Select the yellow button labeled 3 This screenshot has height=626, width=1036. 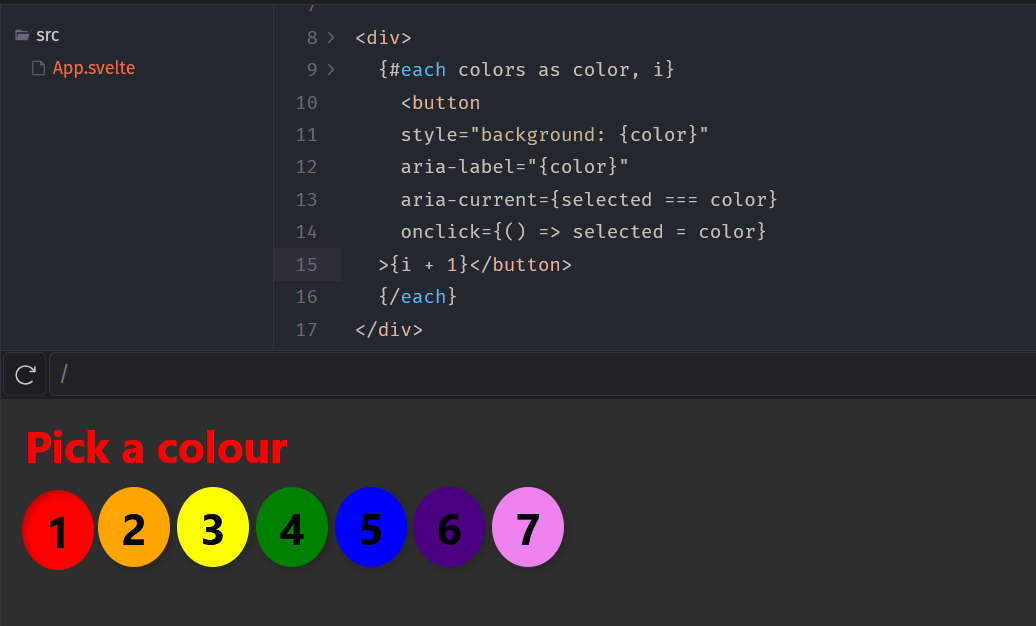click(213, 527)
